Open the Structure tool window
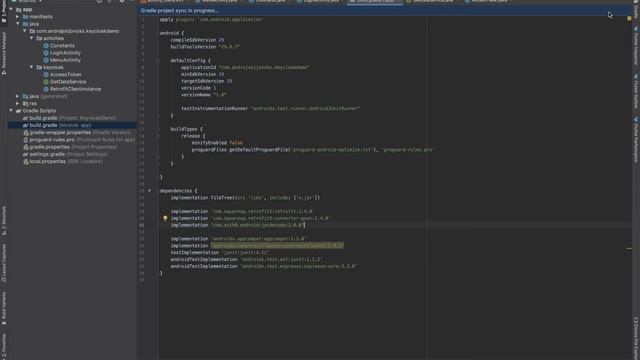The width and height of the screenshot is (640, 360). 4,220
